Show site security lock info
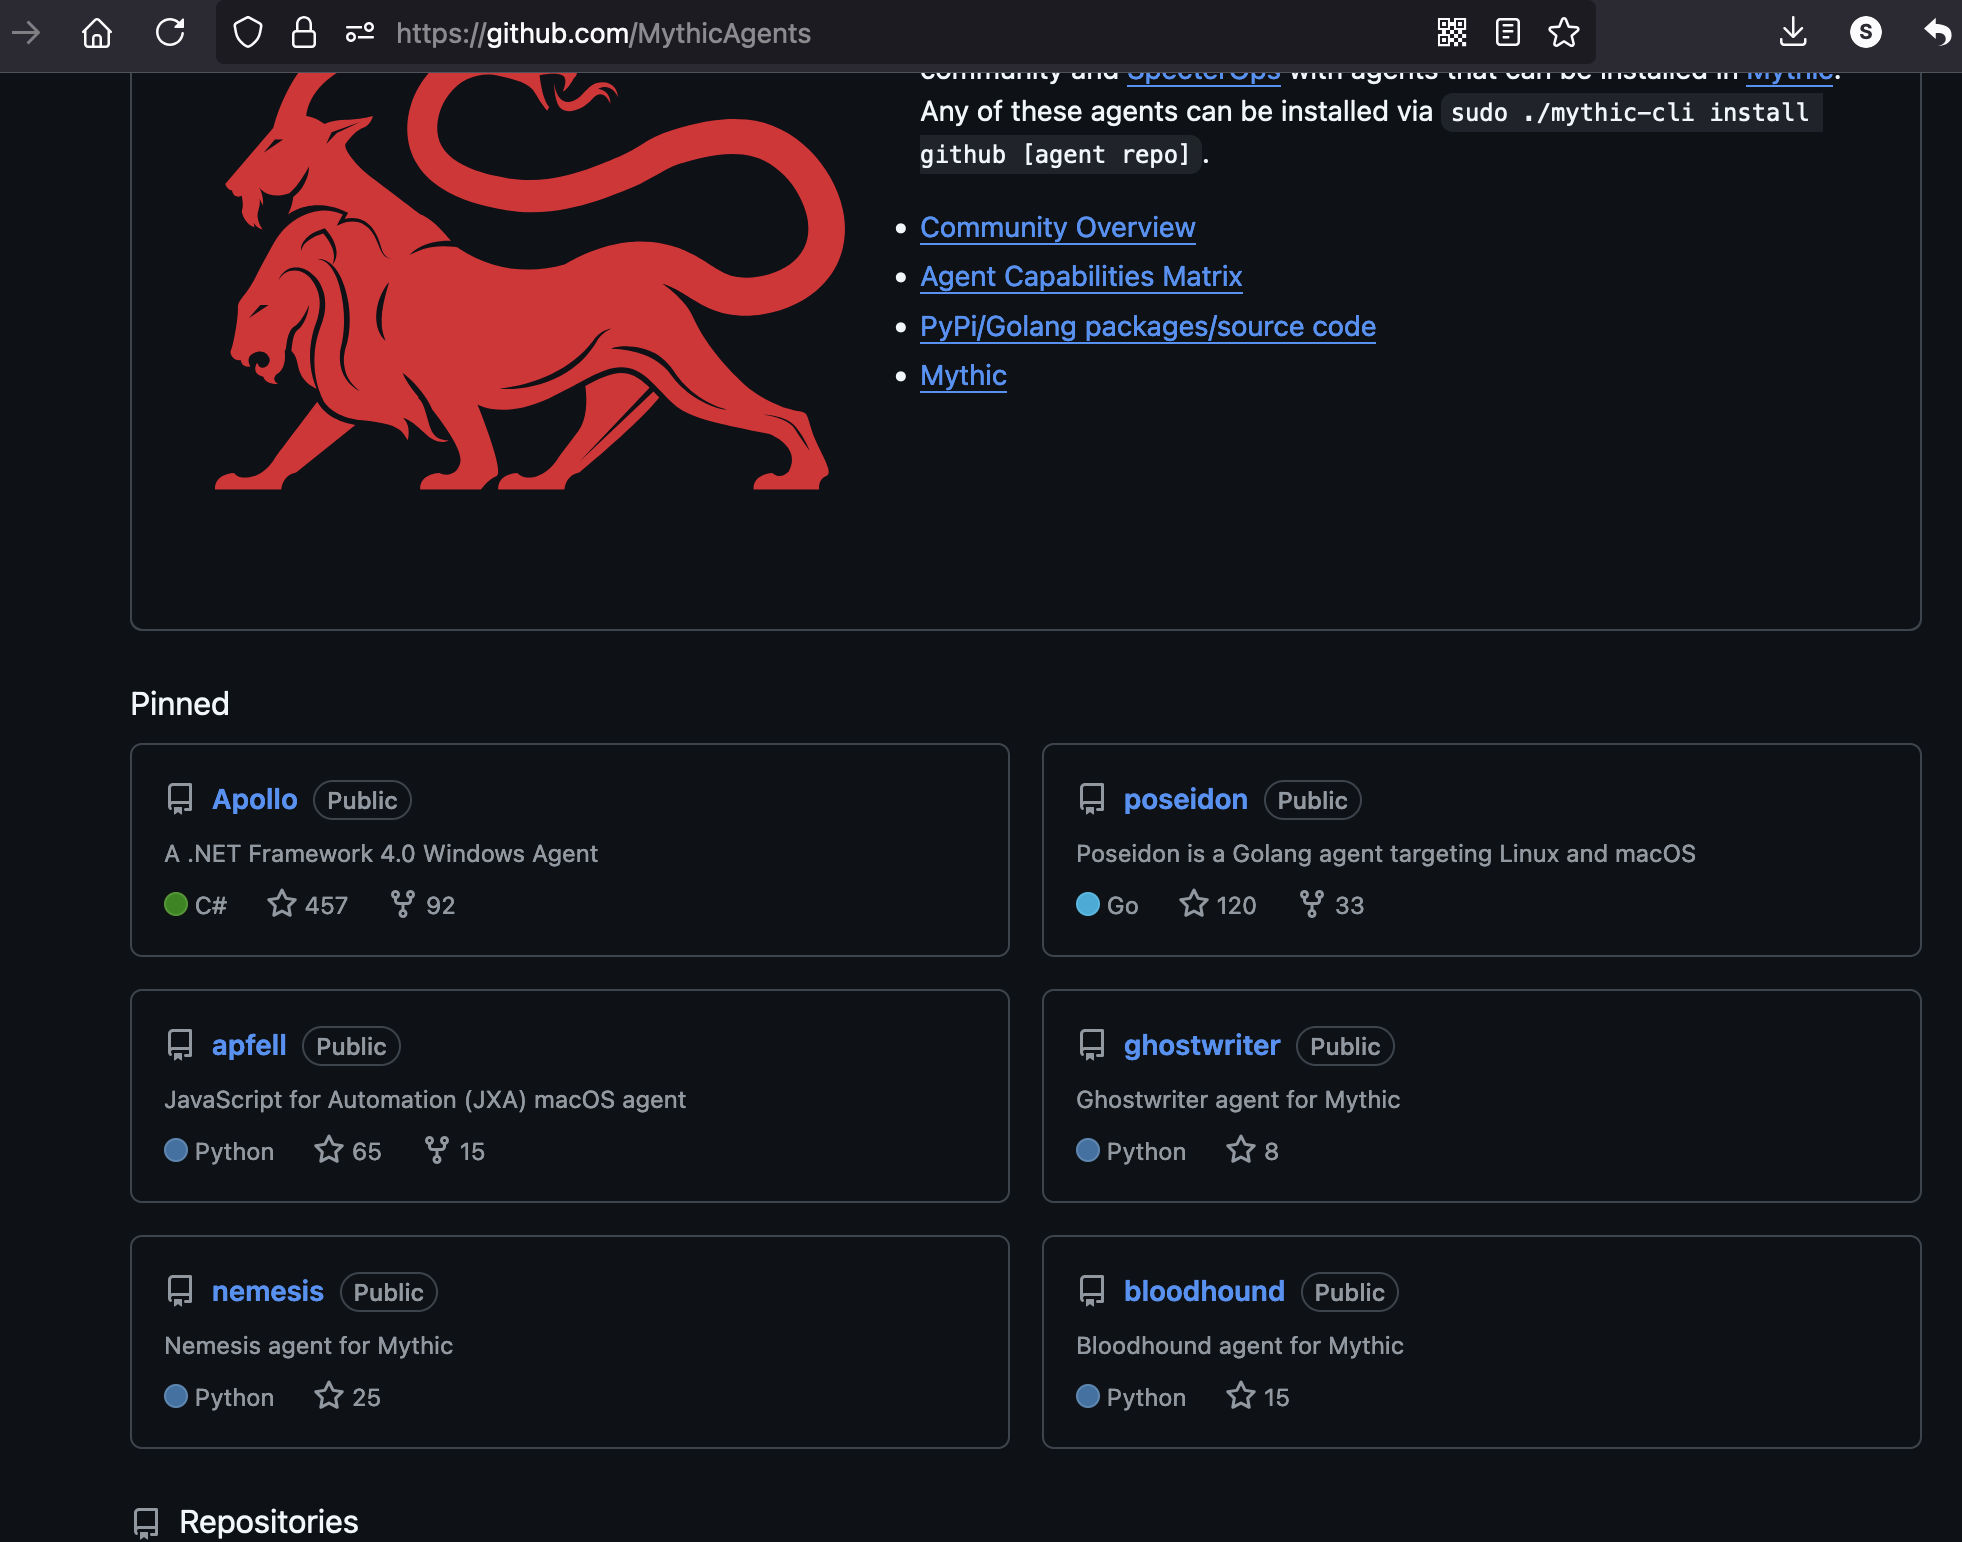The width and height of the screenshot is (1962, 1542). click(x=303, y=33)
